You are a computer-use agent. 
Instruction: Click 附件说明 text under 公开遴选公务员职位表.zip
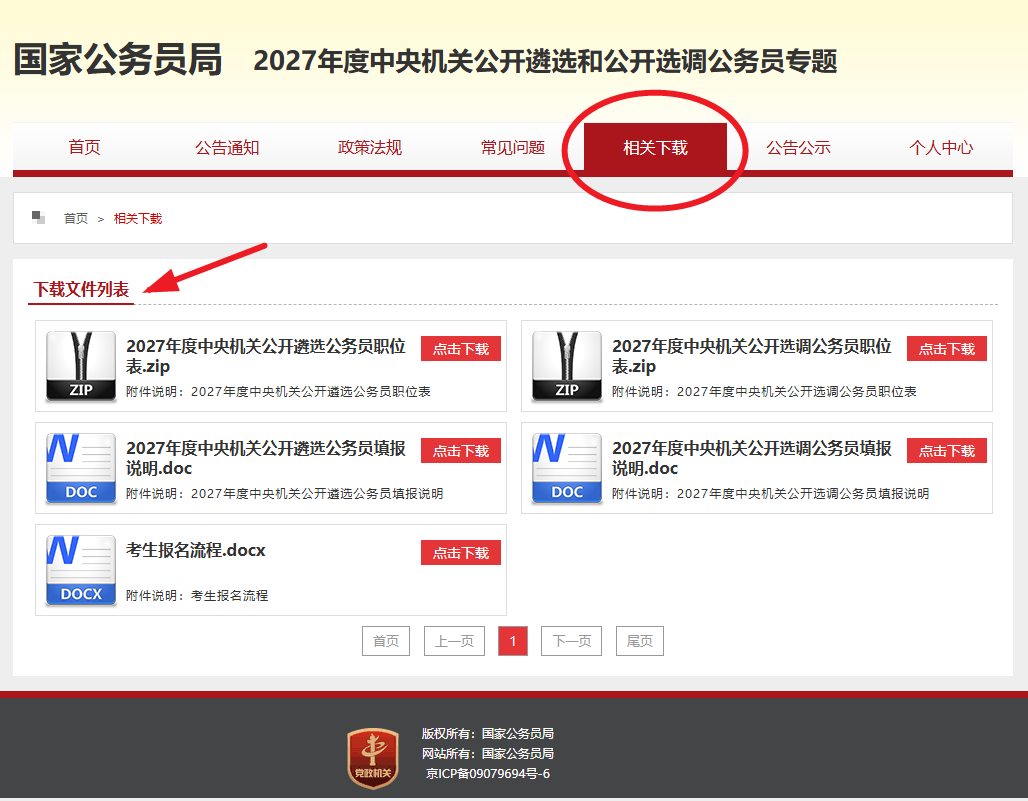click(278, 391)
